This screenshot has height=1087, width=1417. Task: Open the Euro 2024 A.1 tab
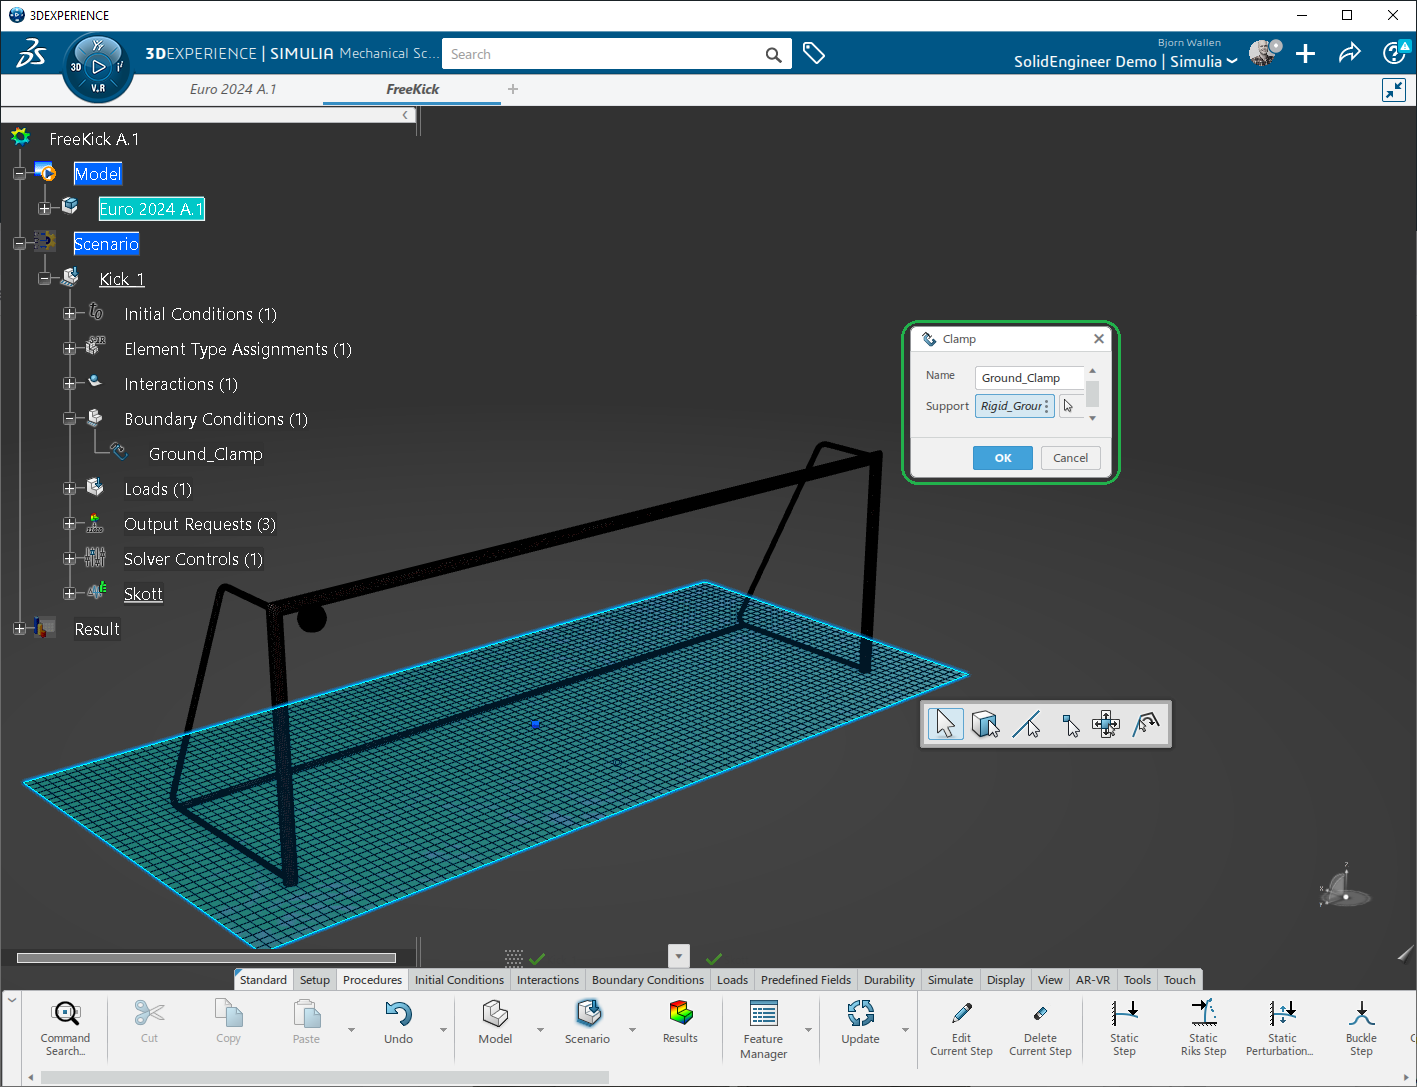pyautogui.click(x=233, y=89)
